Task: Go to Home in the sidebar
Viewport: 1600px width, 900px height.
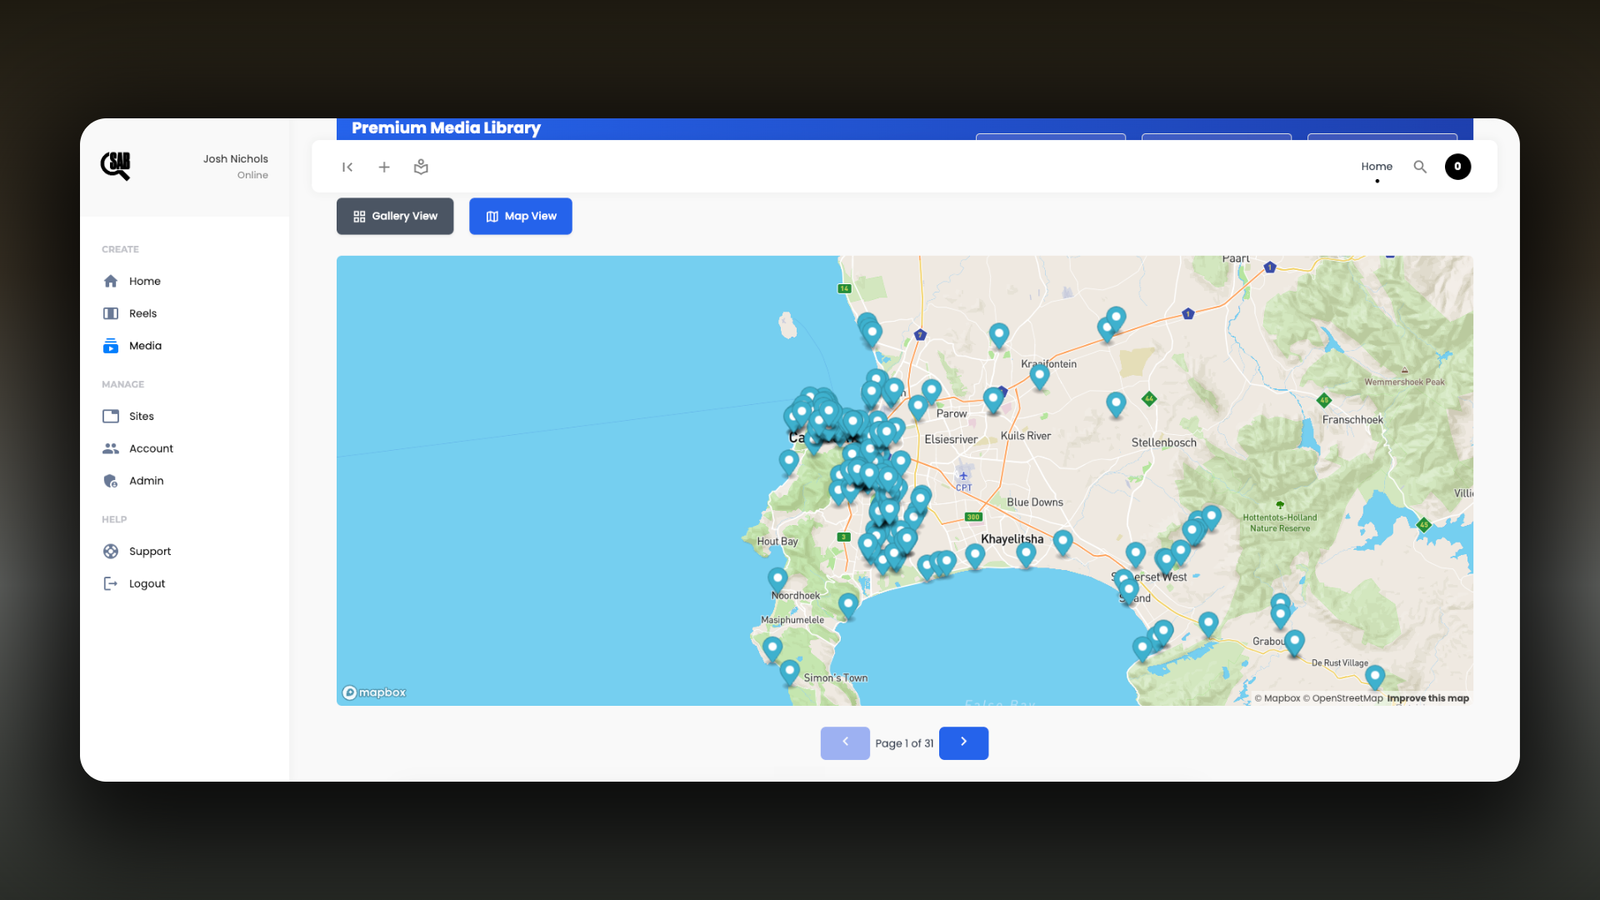Action: [145, 281]
